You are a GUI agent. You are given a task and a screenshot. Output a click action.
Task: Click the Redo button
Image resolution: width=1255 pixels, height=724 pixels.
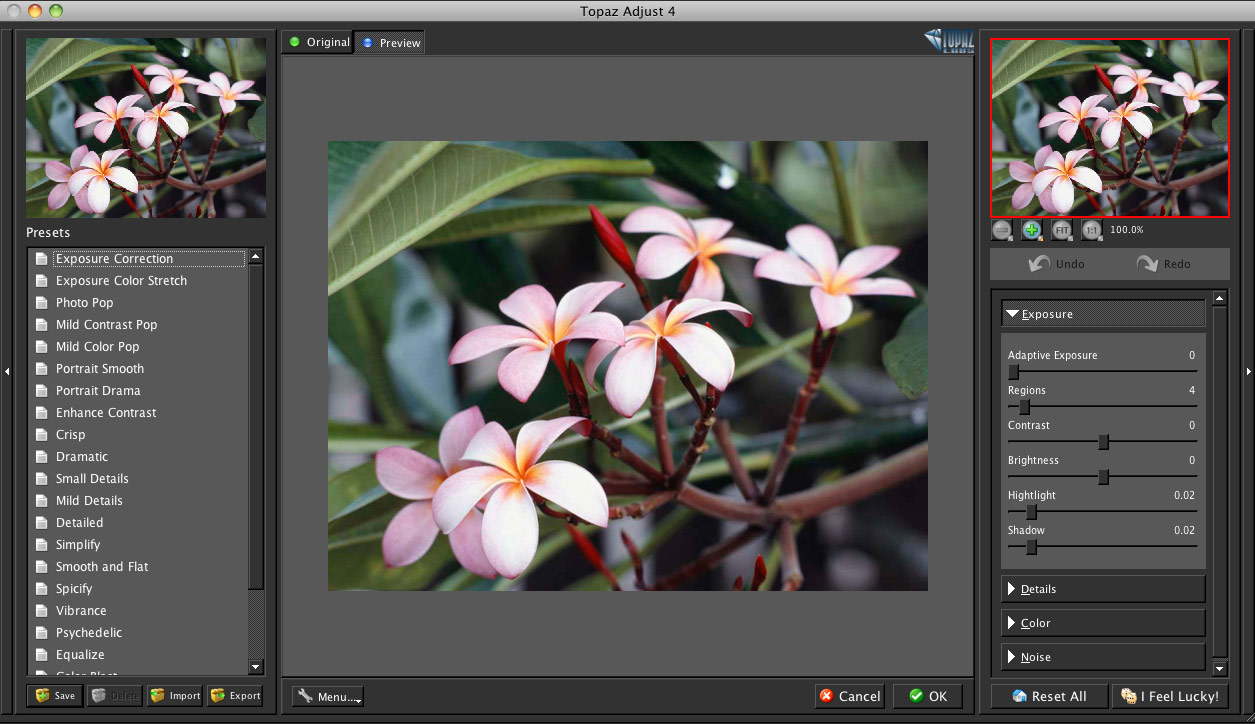pos(1163,264)
